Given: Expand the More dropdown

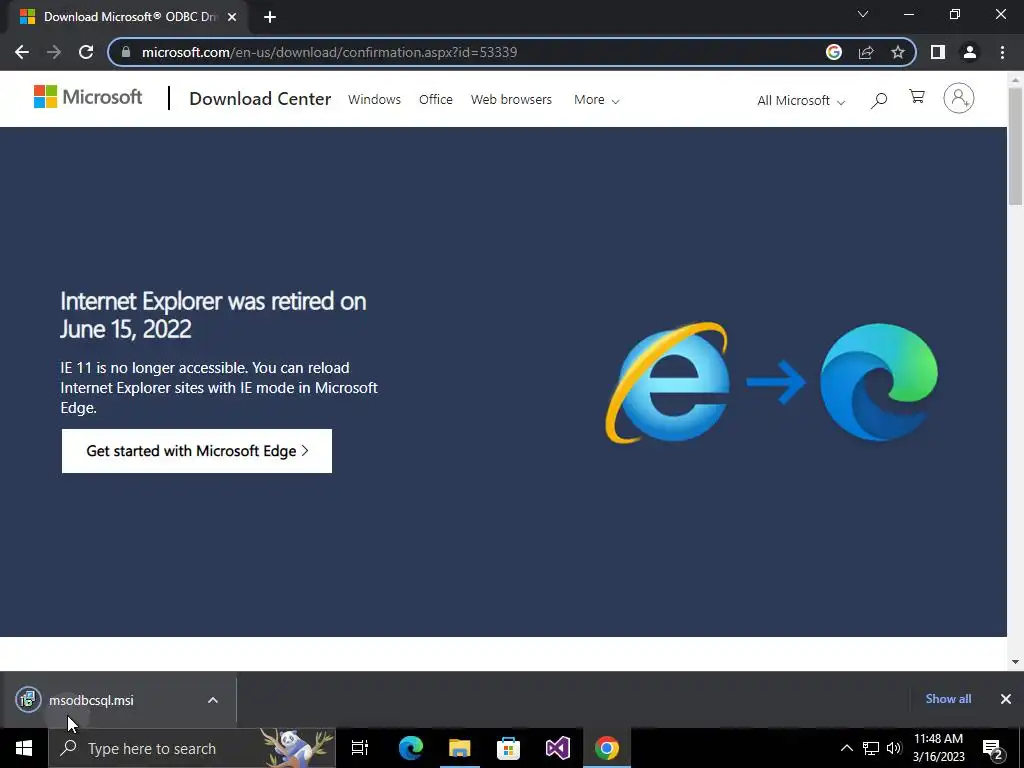Looking at the screenshot, I should pyautogui.click(x=596, y=100).
